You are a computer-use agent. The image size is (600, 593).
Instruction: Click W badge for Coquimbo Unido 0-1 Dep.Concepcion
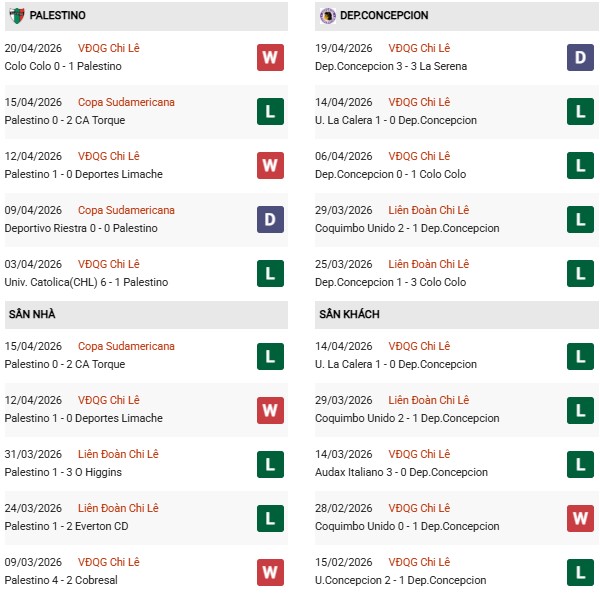pyautogui.click(x=580, y=517)
